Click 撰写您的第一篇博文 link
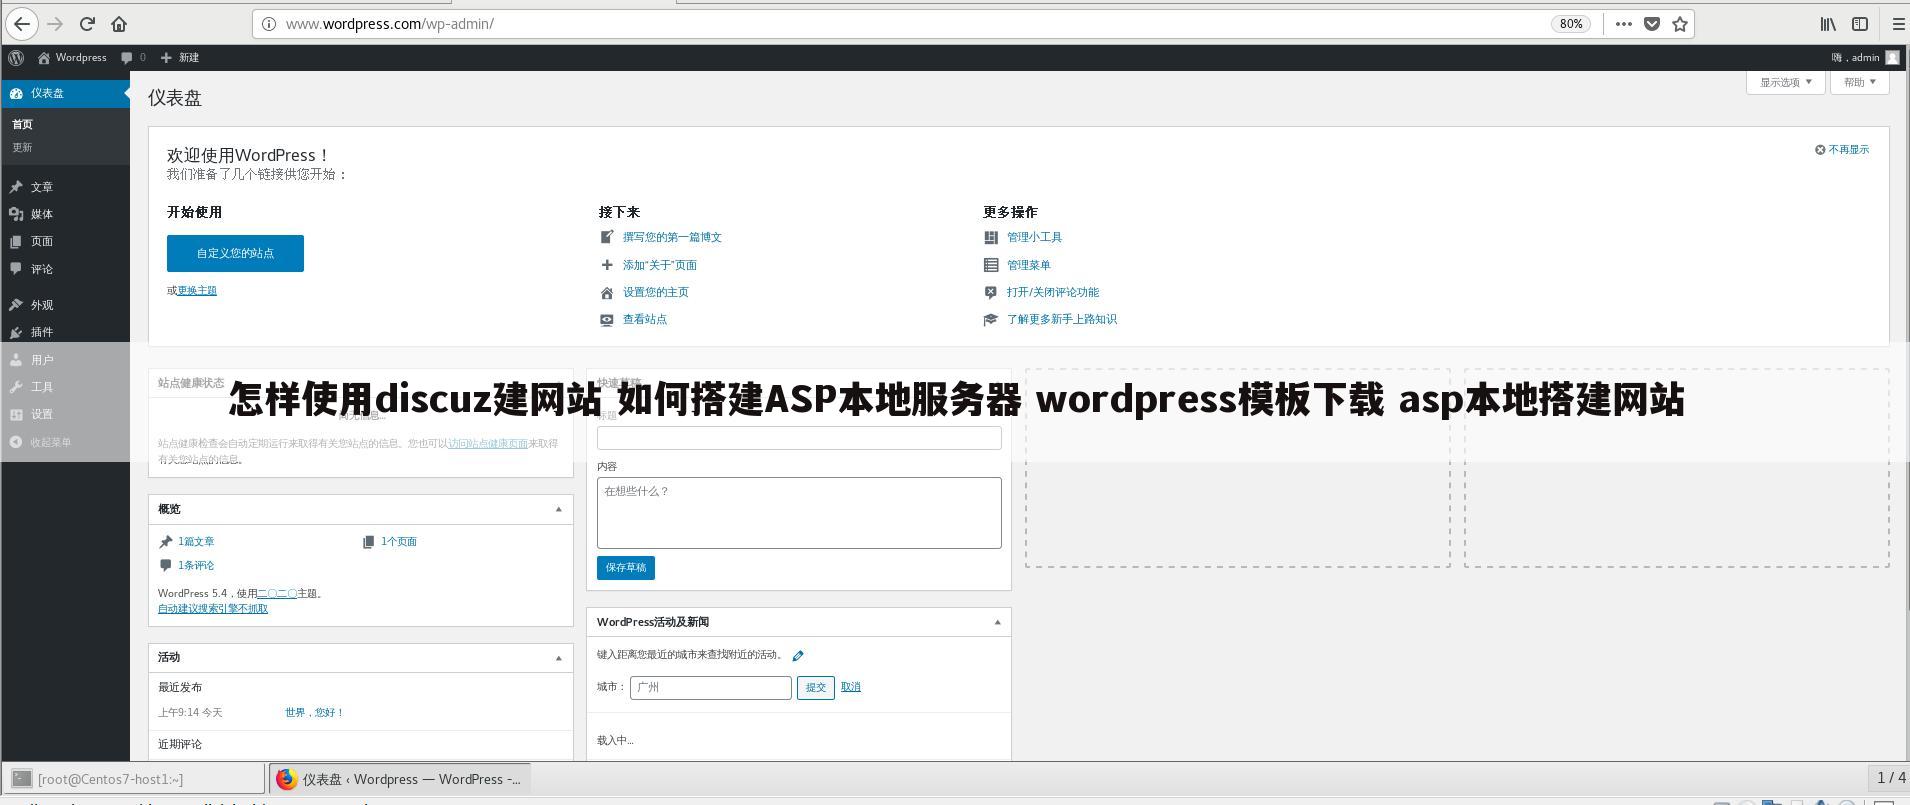 point(672,238)
